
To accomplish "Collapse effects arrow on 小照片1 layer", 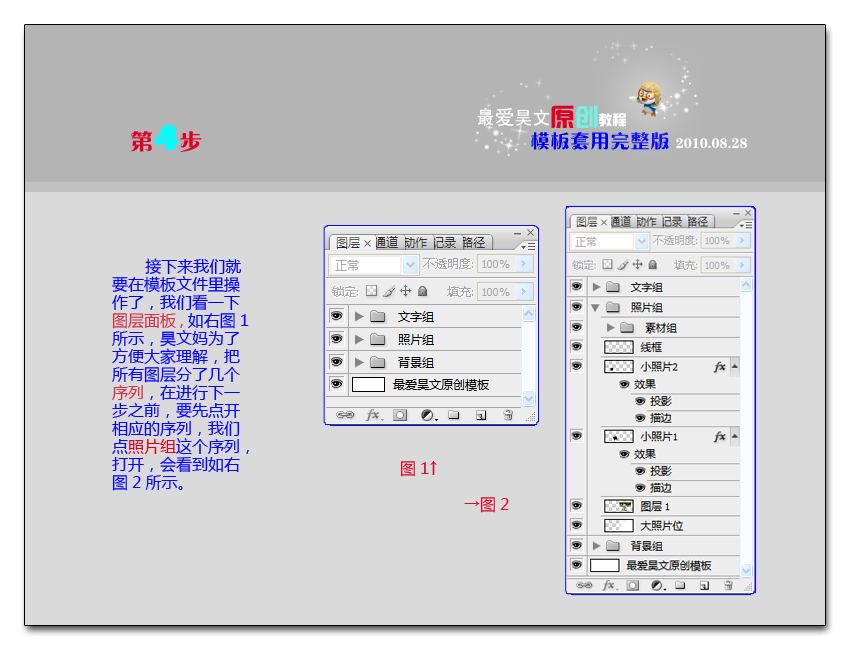I will (x=735, y=436).
